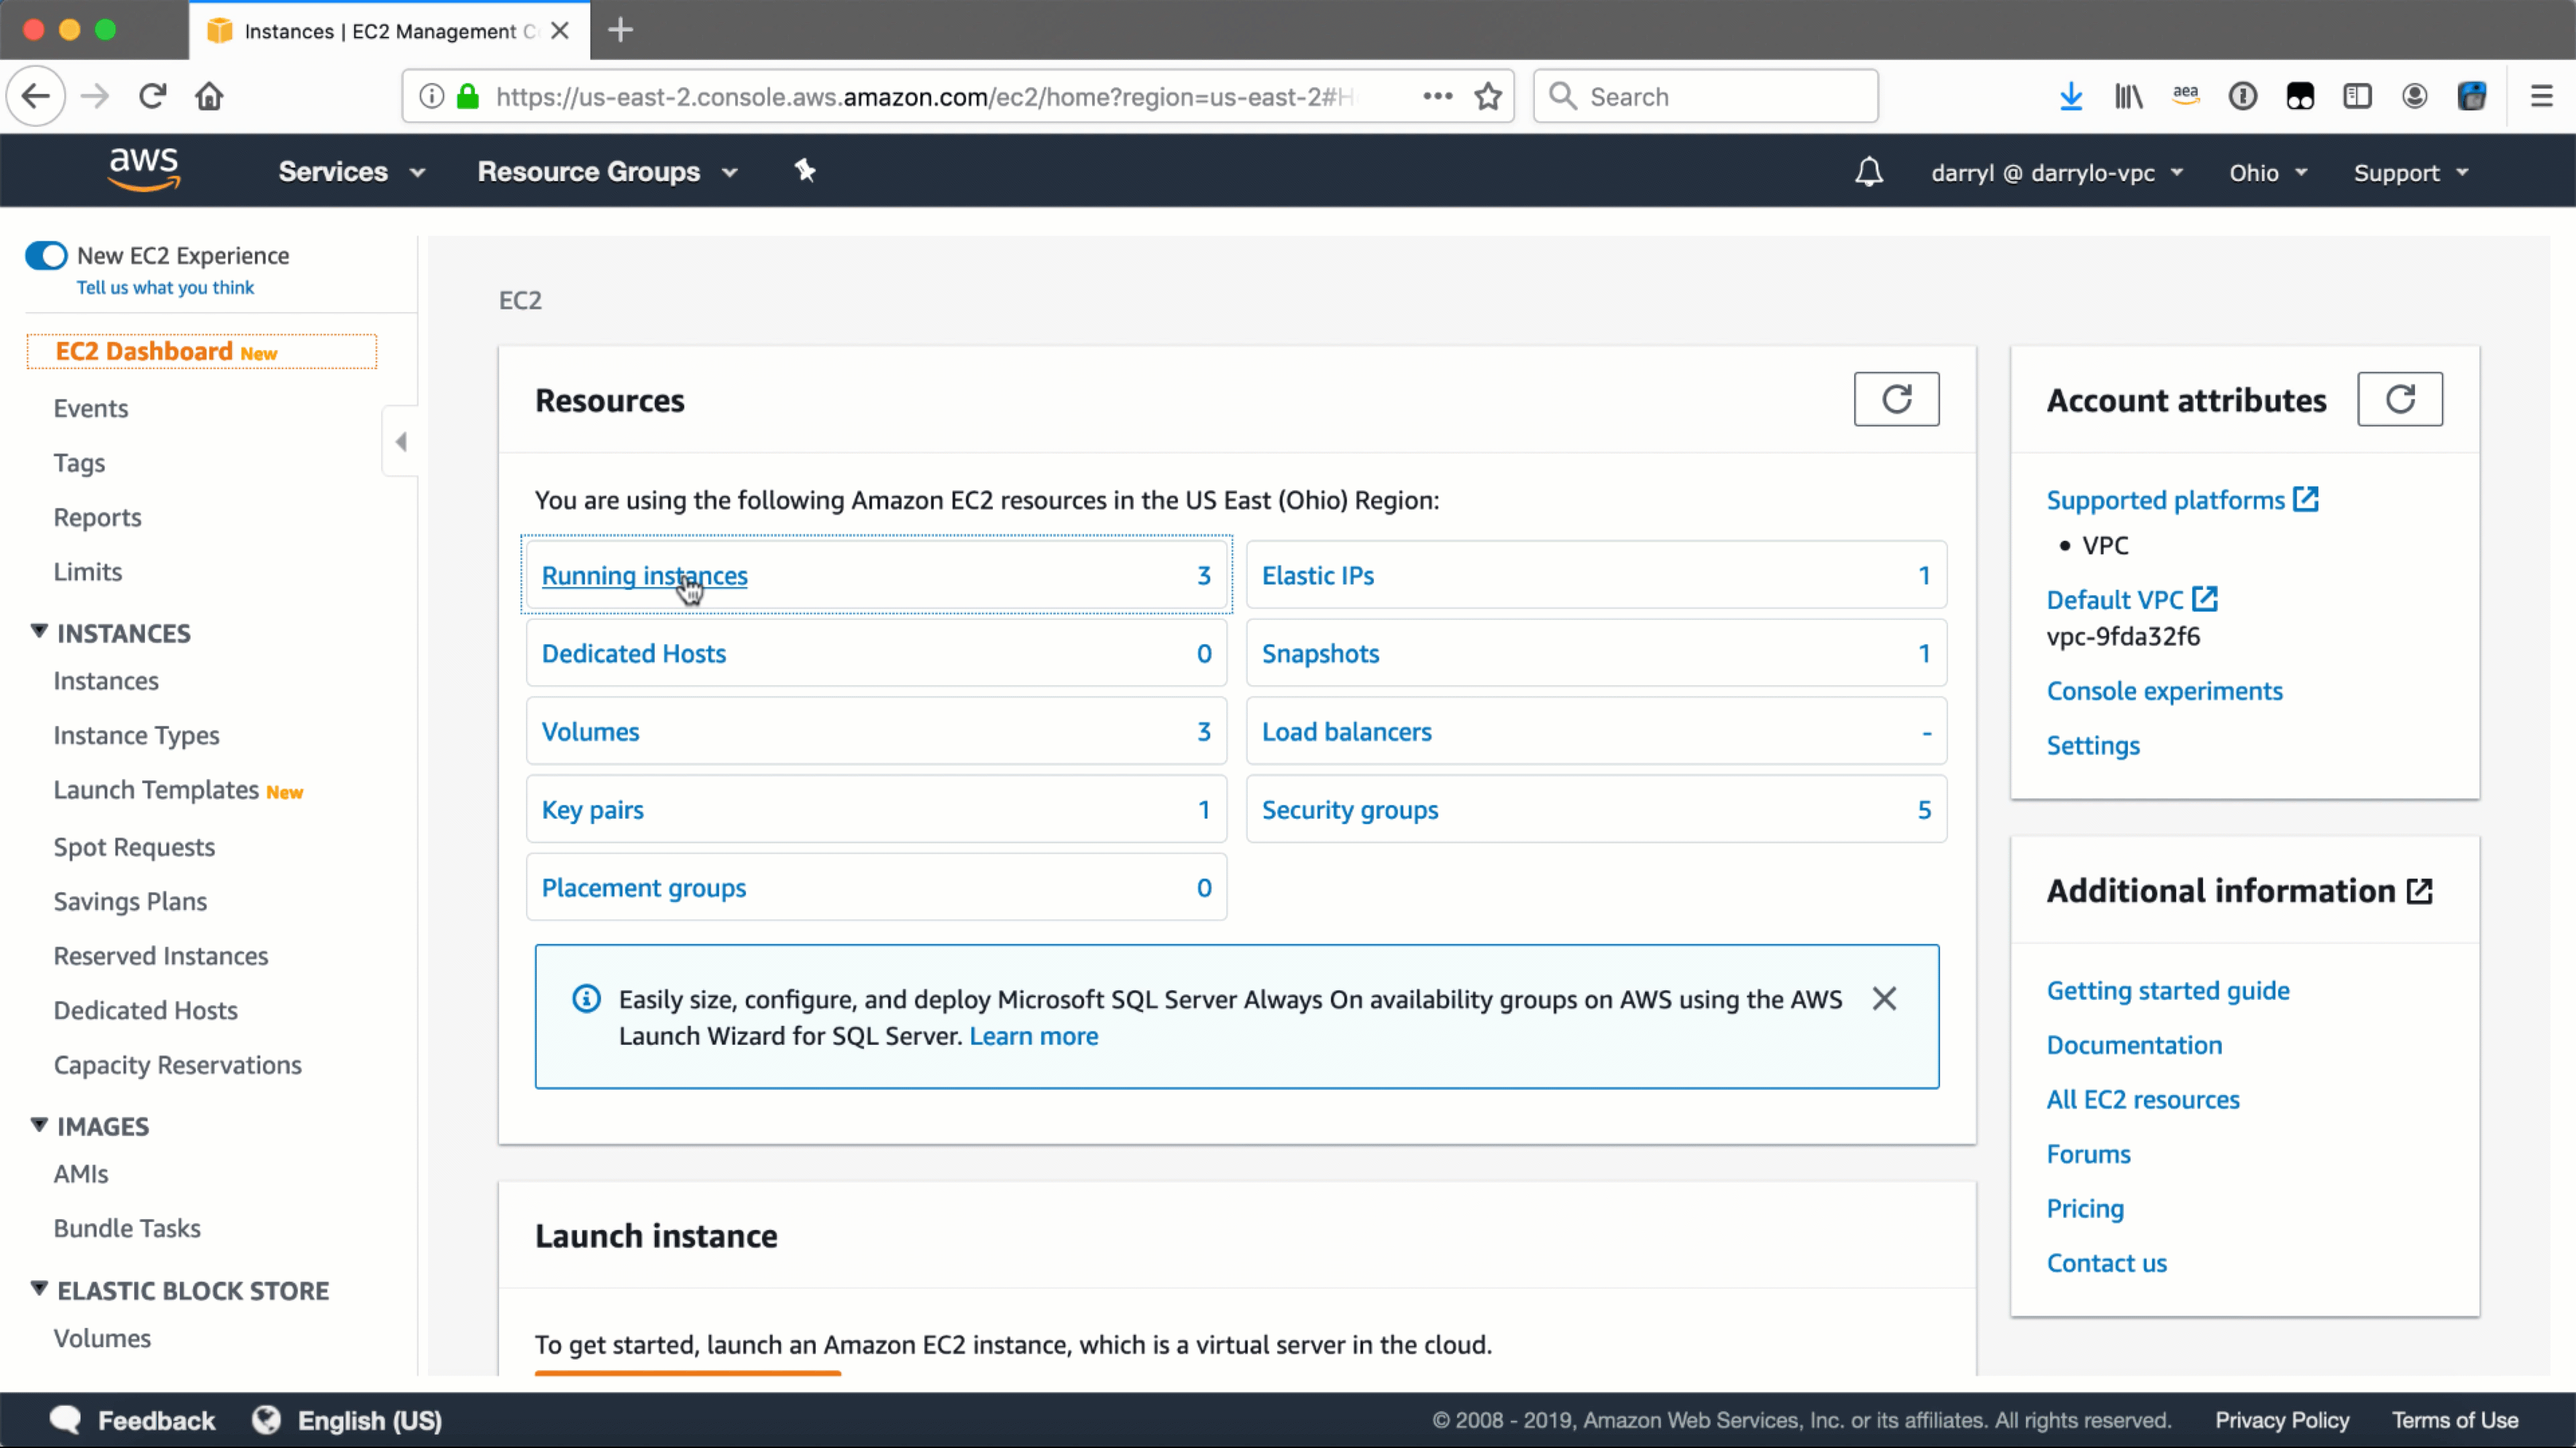
Task: Open the Resource Groups dropdown
Action: [x=608, y=172]
